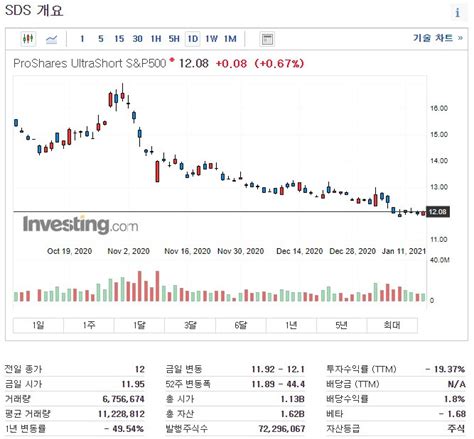Click the 베타 value -1.68
The width and height of the screenshot is (474, 439).
[452, 414]
